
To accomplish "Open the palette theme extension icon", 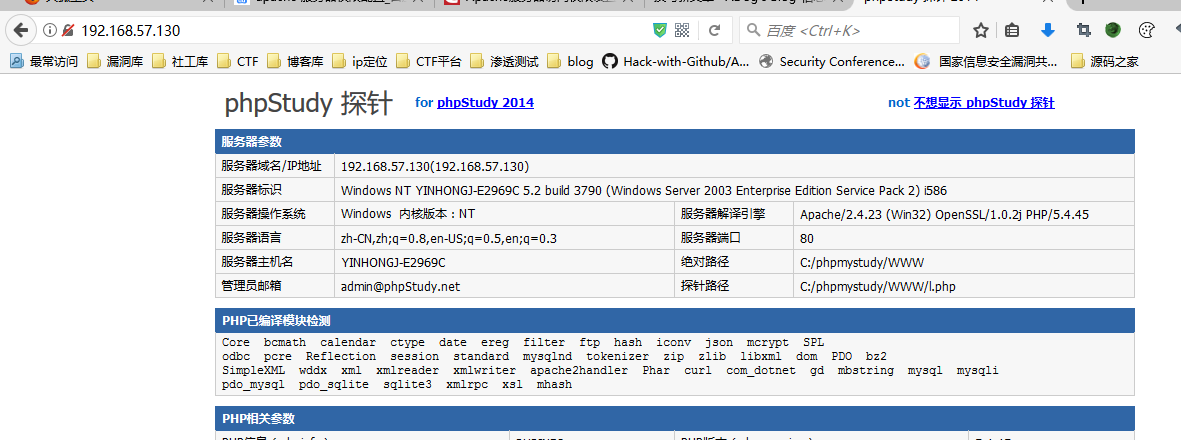I will [1146, 31].
